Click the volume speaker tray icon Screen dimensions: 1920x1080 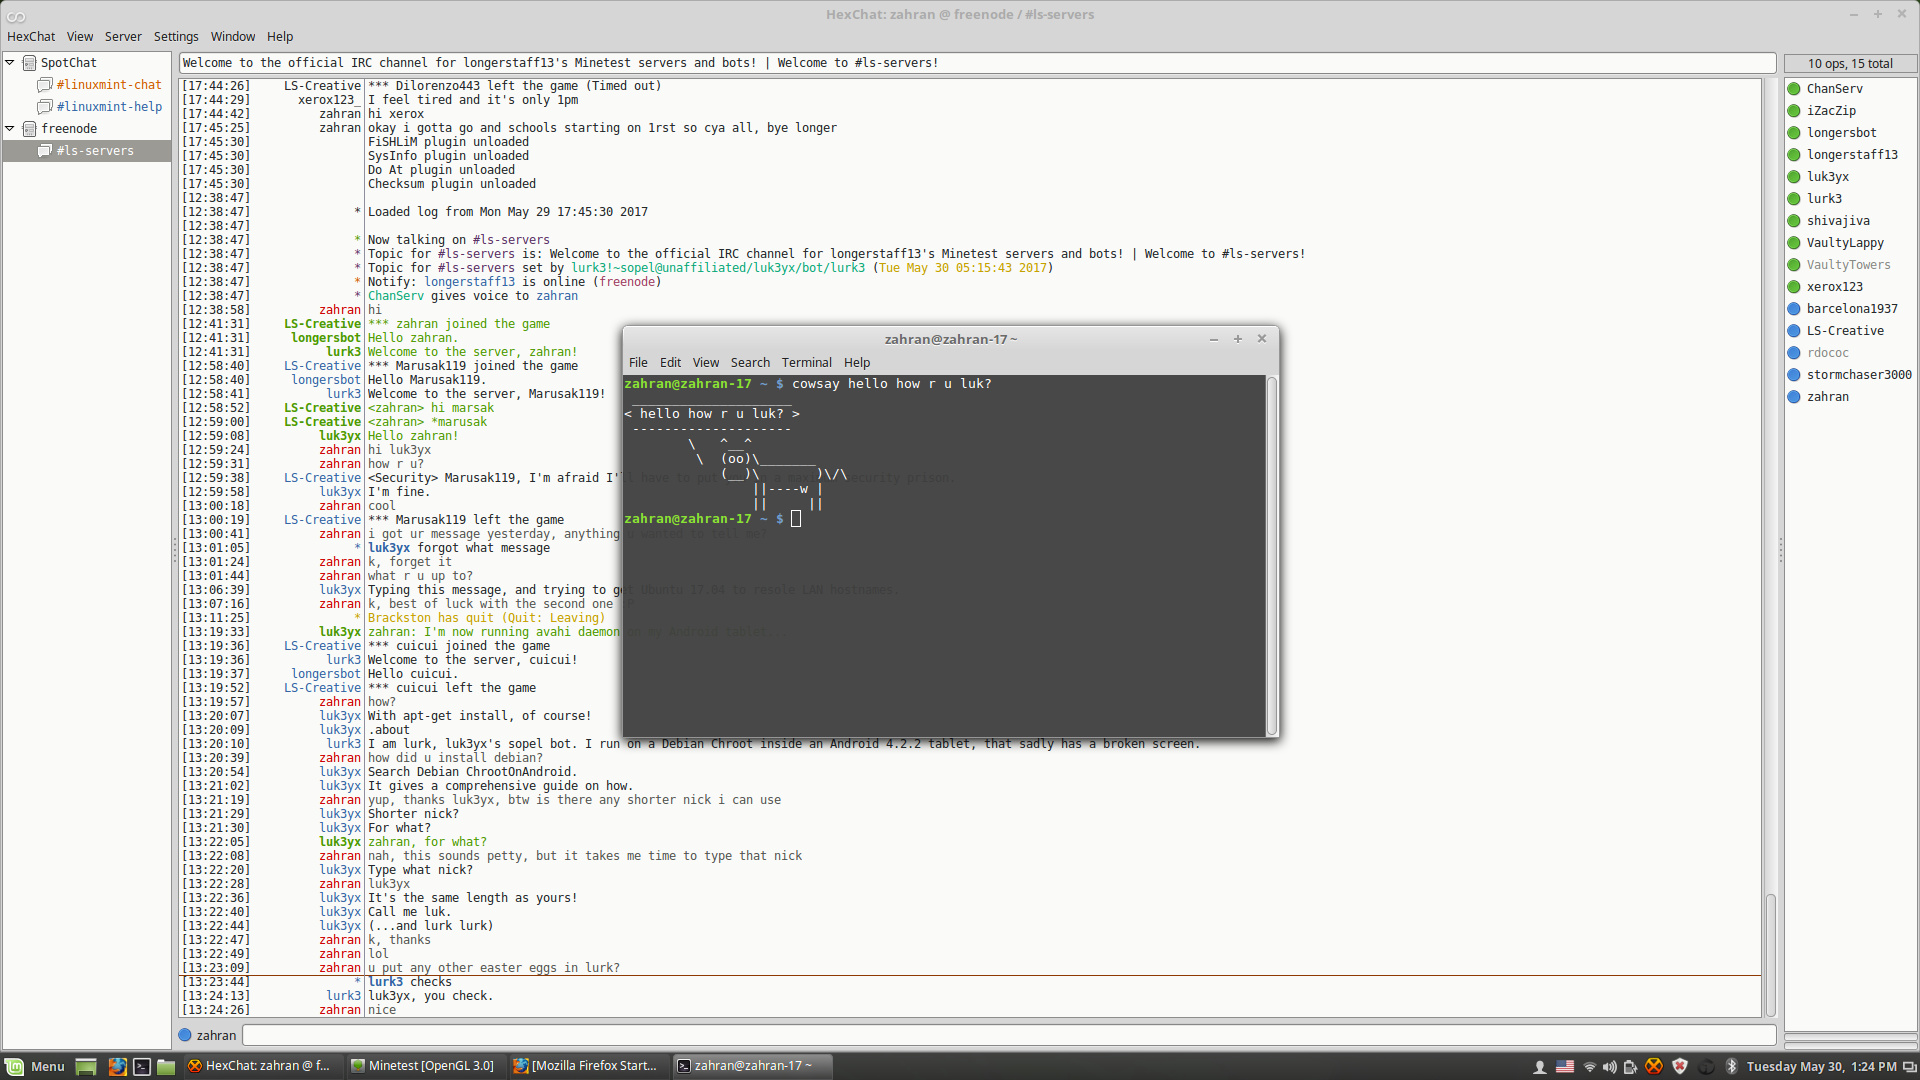[x=1609, y=1067]
